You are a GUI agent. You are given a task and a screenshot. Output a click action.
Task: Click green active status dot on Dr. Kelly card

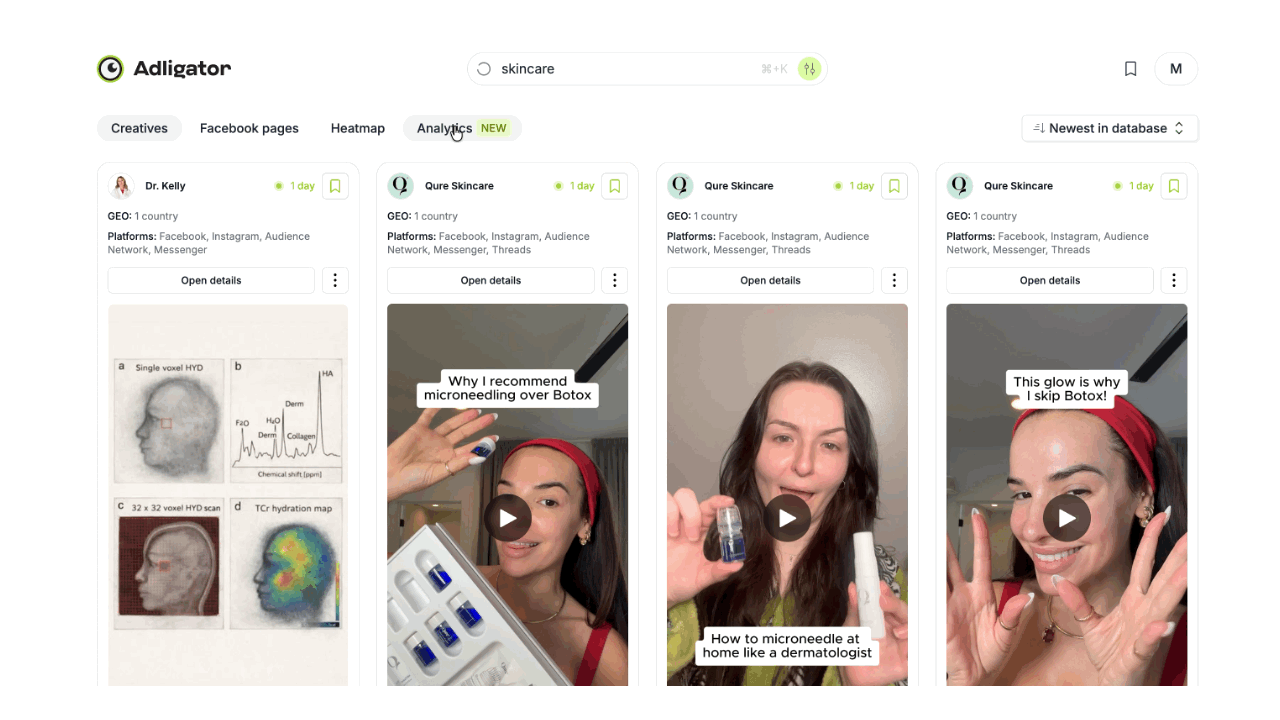(x=279, y=186)
